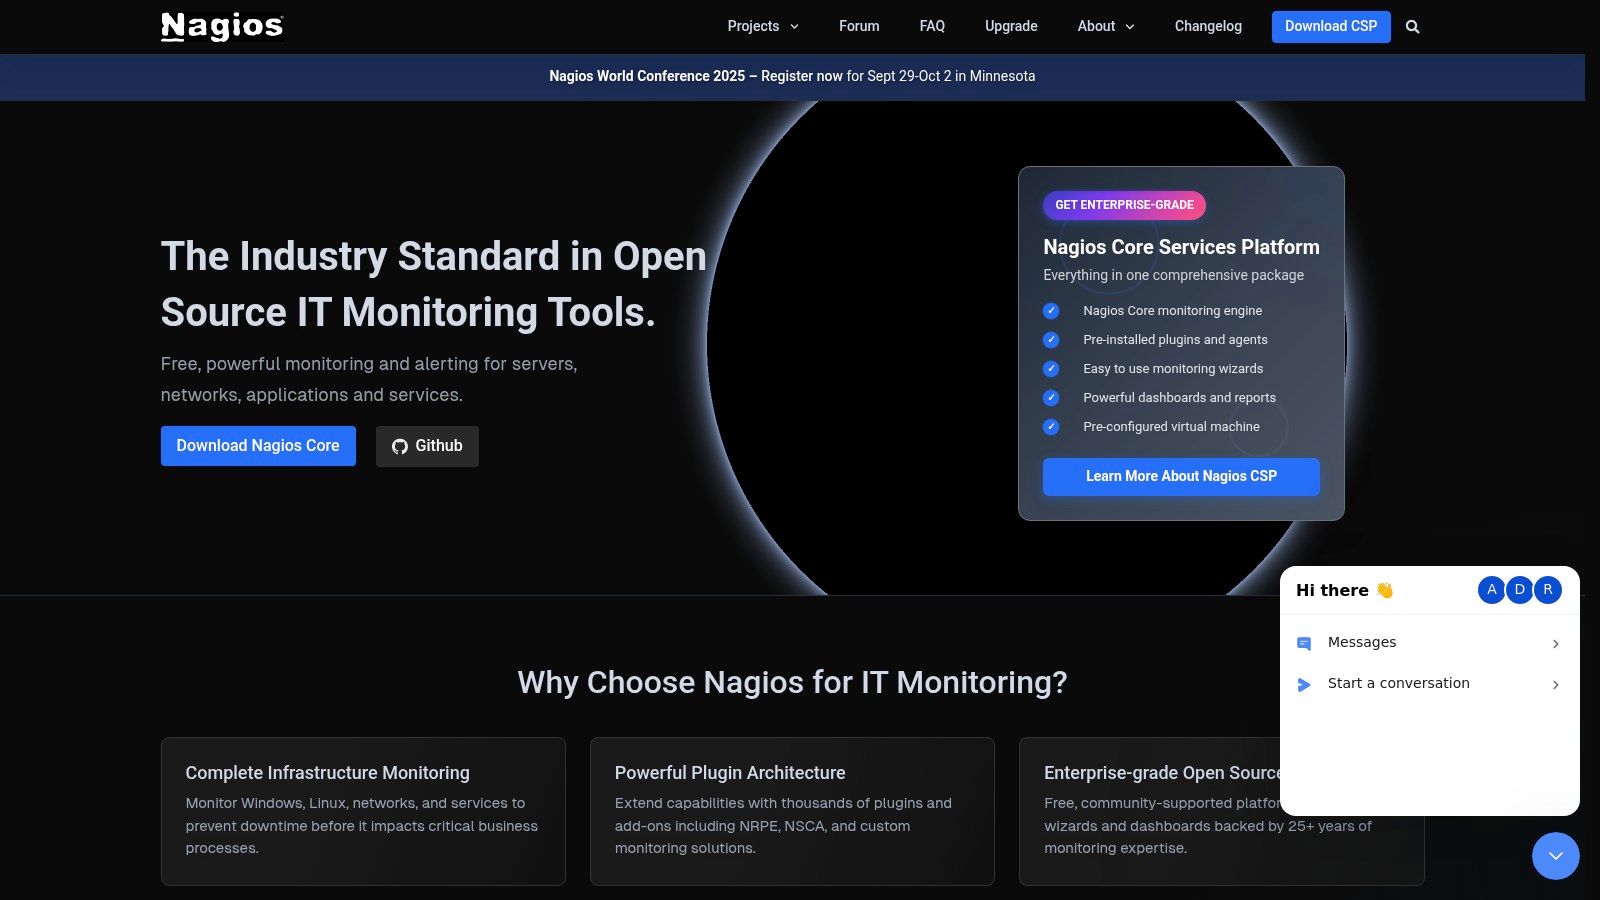Click checkmark beside Pre-configured virtual machine

[1051, 427]
